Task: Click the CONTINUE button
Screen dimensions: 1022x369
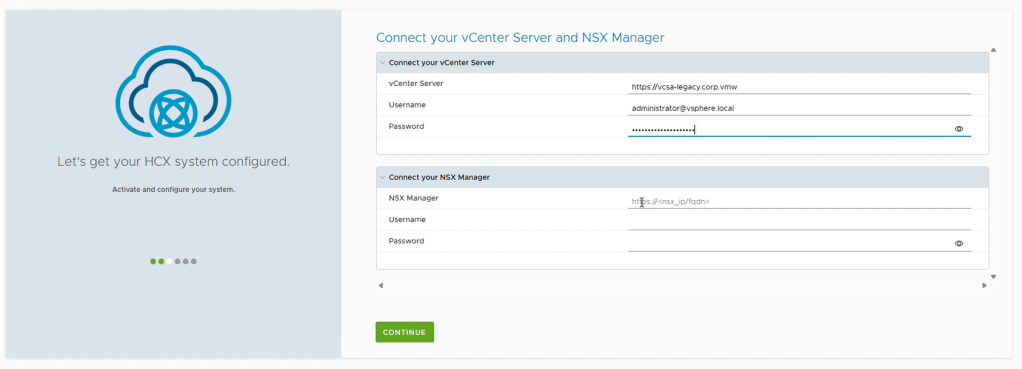Action: 405,332
